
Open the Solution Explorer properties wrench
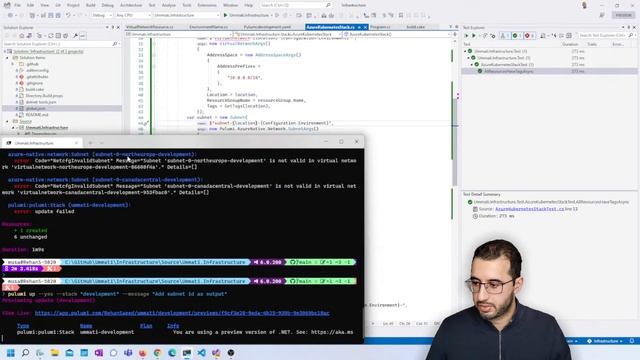[x=76, y=36]
